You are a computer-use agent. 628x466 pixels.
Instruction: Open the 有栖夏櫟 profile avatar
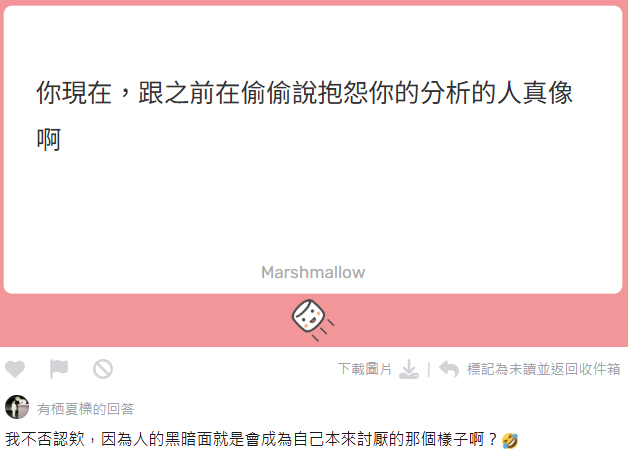[x=17, y=407]
